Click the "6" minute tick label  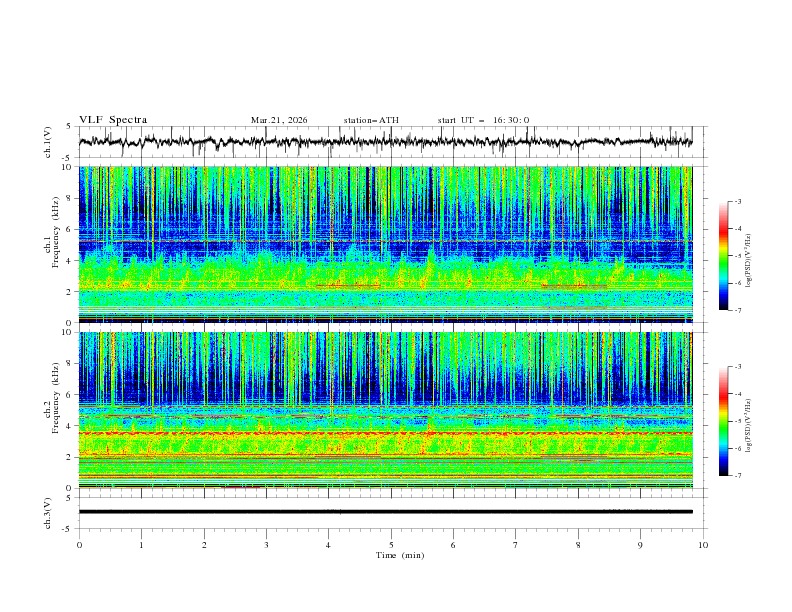pos(453,545)
